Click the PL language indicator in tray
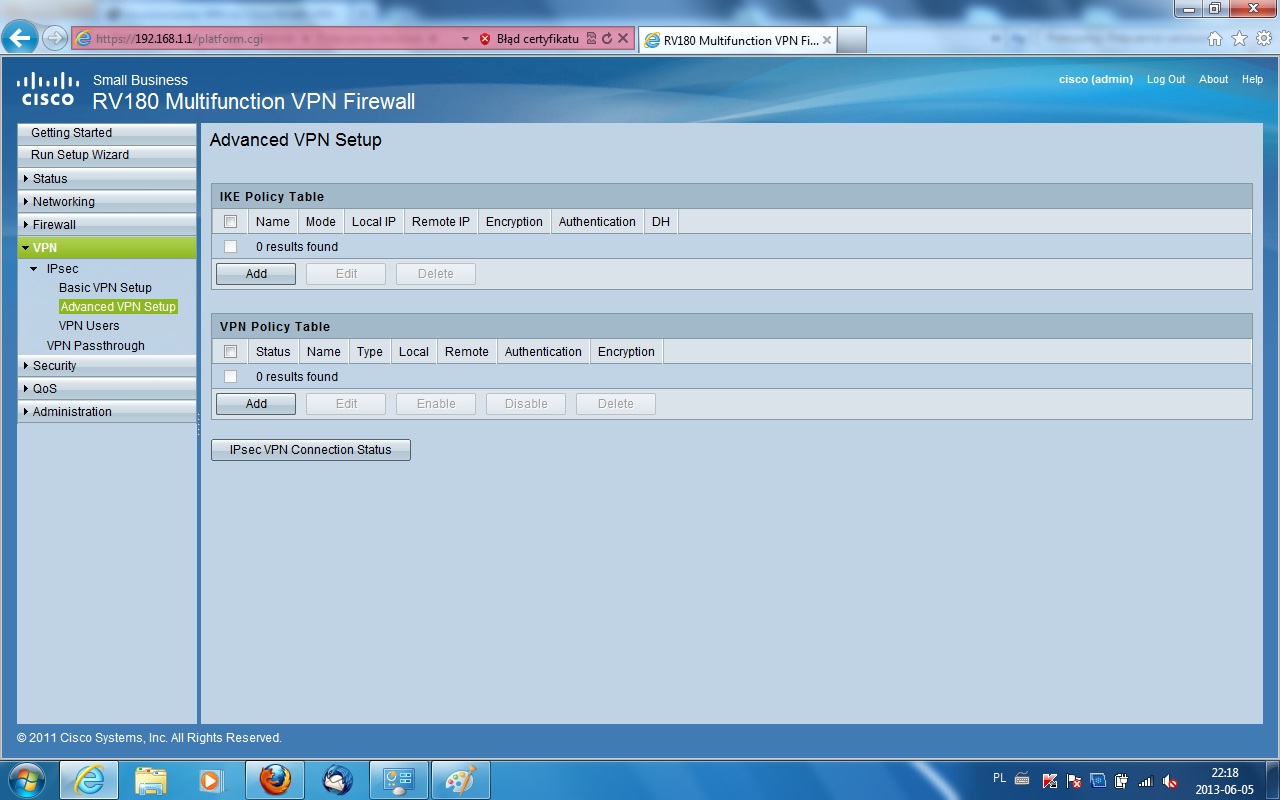 [x=1000, y=778]
